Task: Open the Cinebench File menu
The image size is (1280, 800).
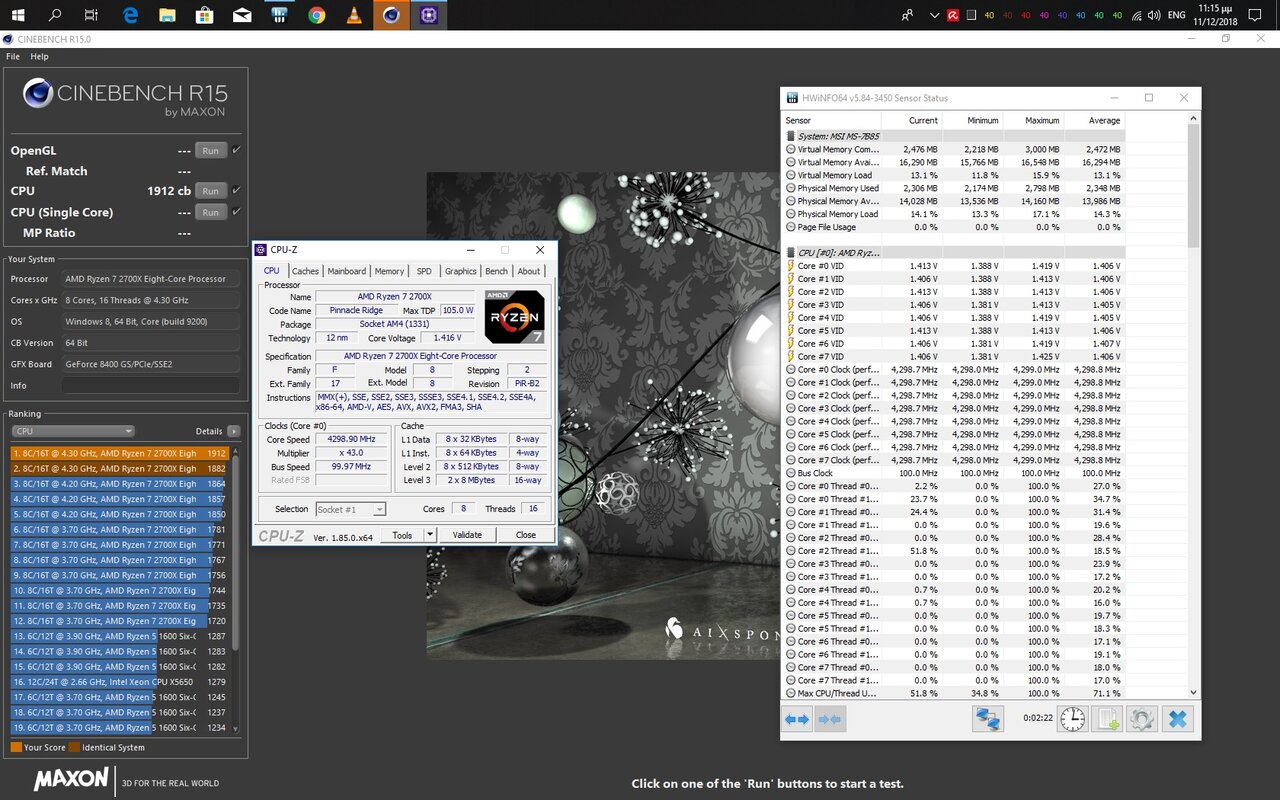Action: point(13,57)
